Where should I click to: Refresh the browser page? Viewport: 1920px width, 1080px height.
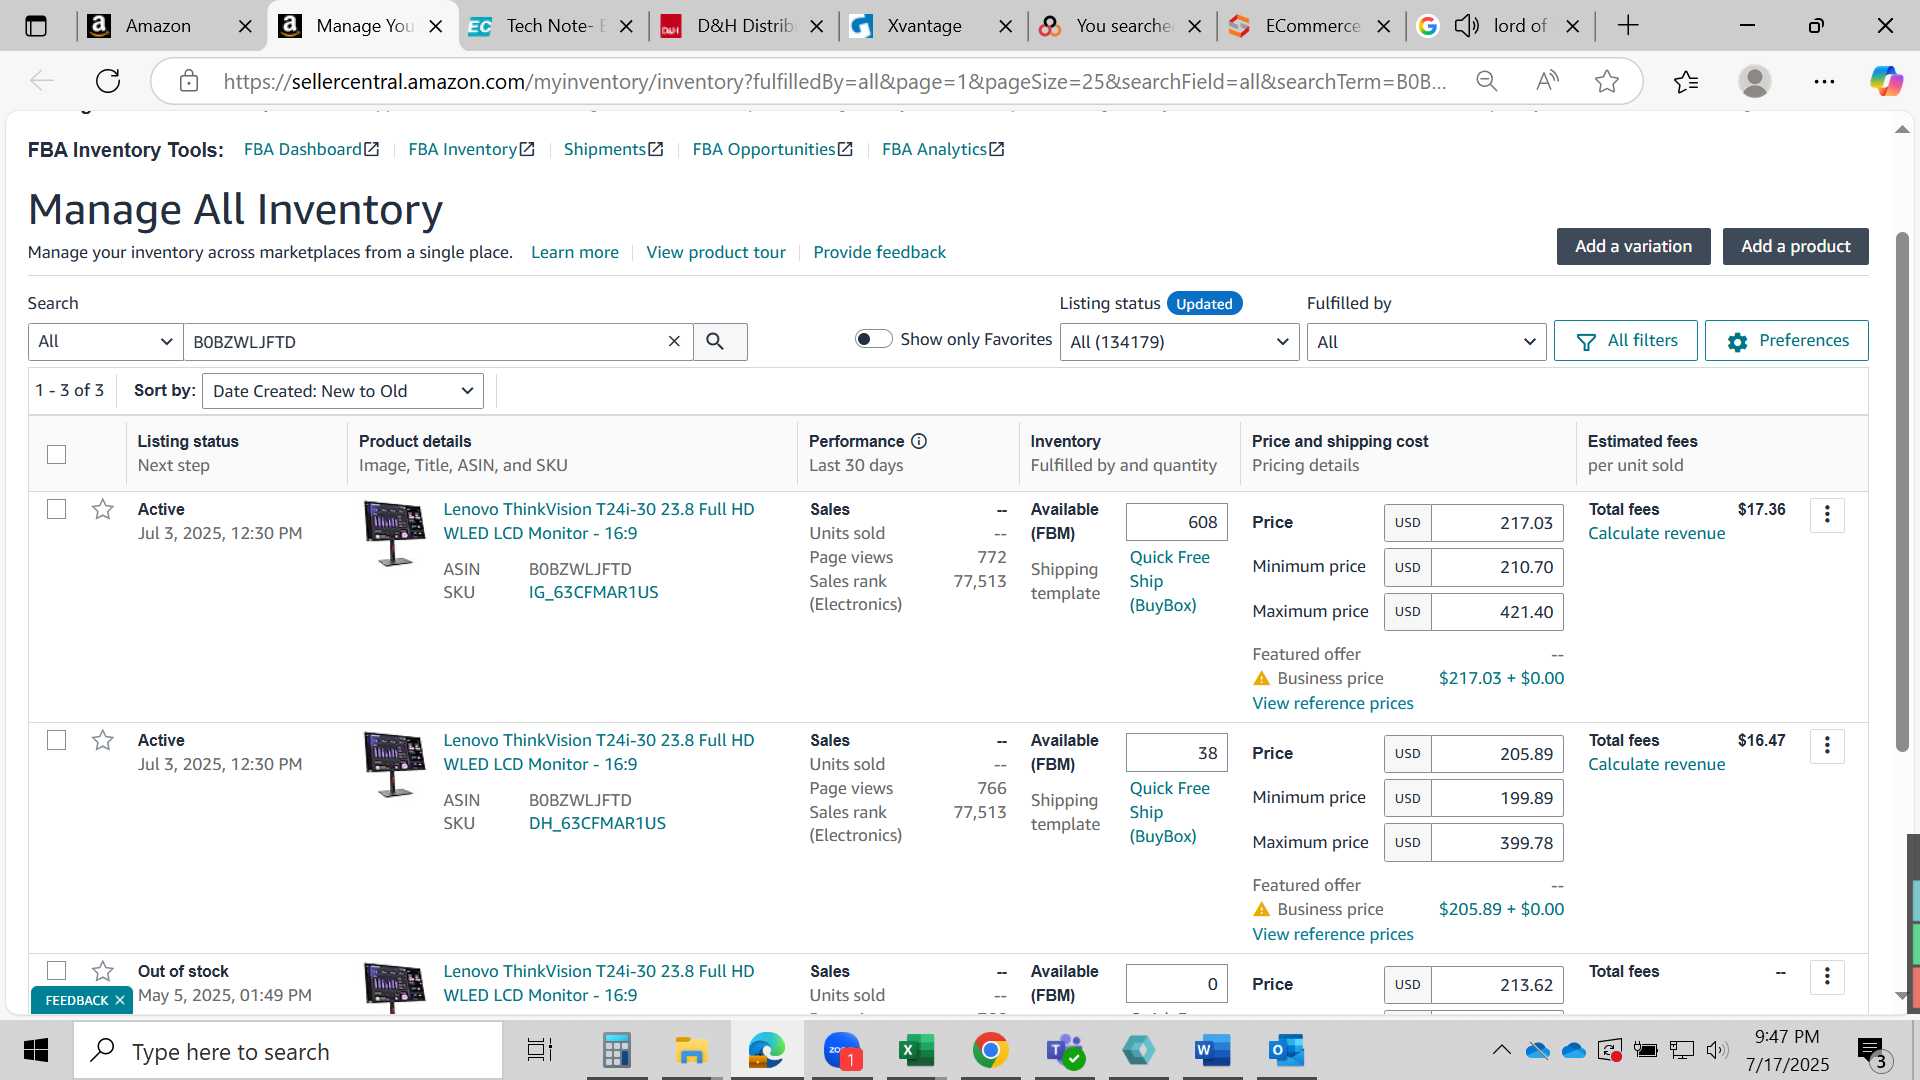[108, 81]
